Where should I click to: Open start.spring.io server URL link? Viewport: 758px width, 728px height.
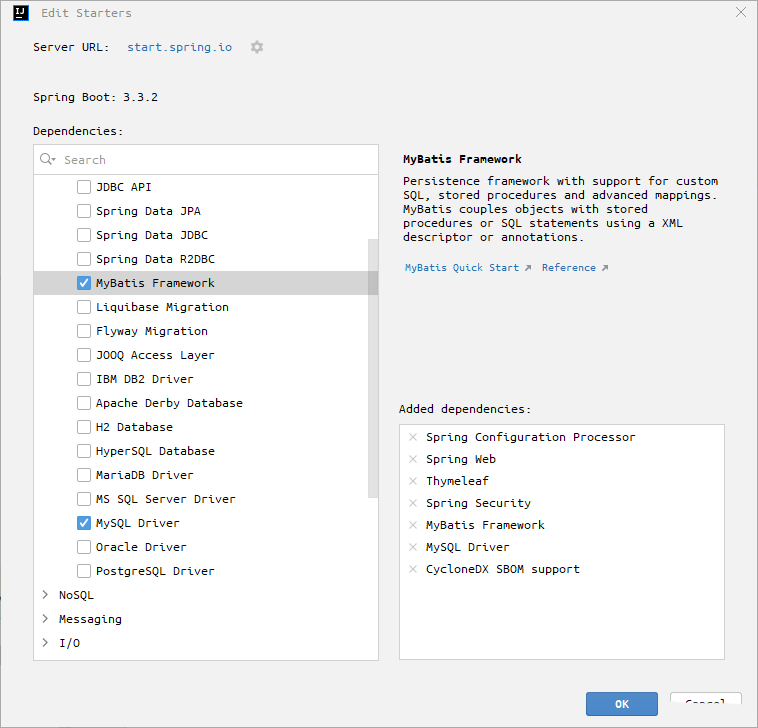pos(179,47)
